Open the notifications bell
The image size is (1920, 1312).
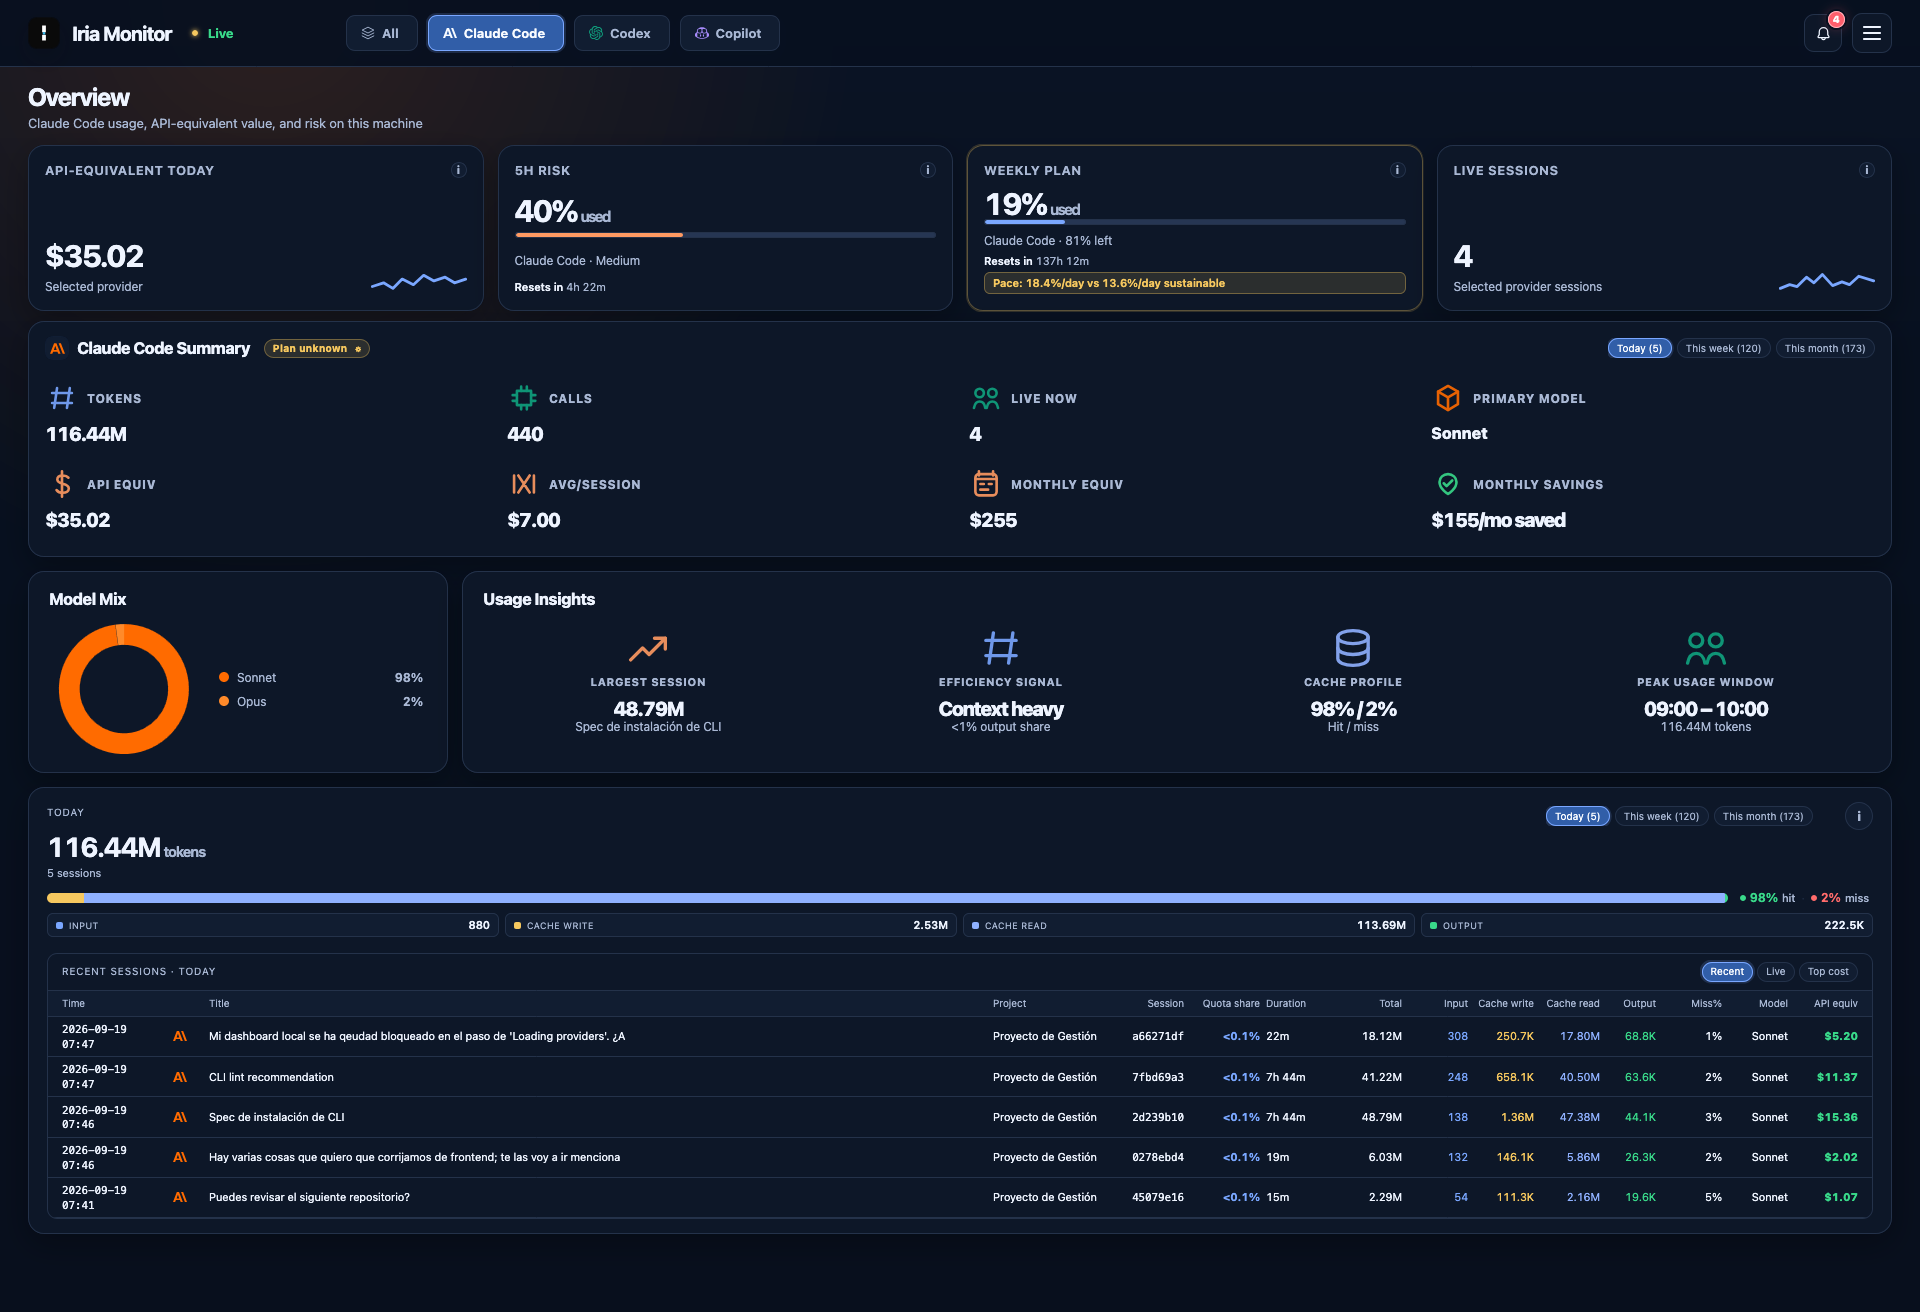click(x=1823, y=33)
